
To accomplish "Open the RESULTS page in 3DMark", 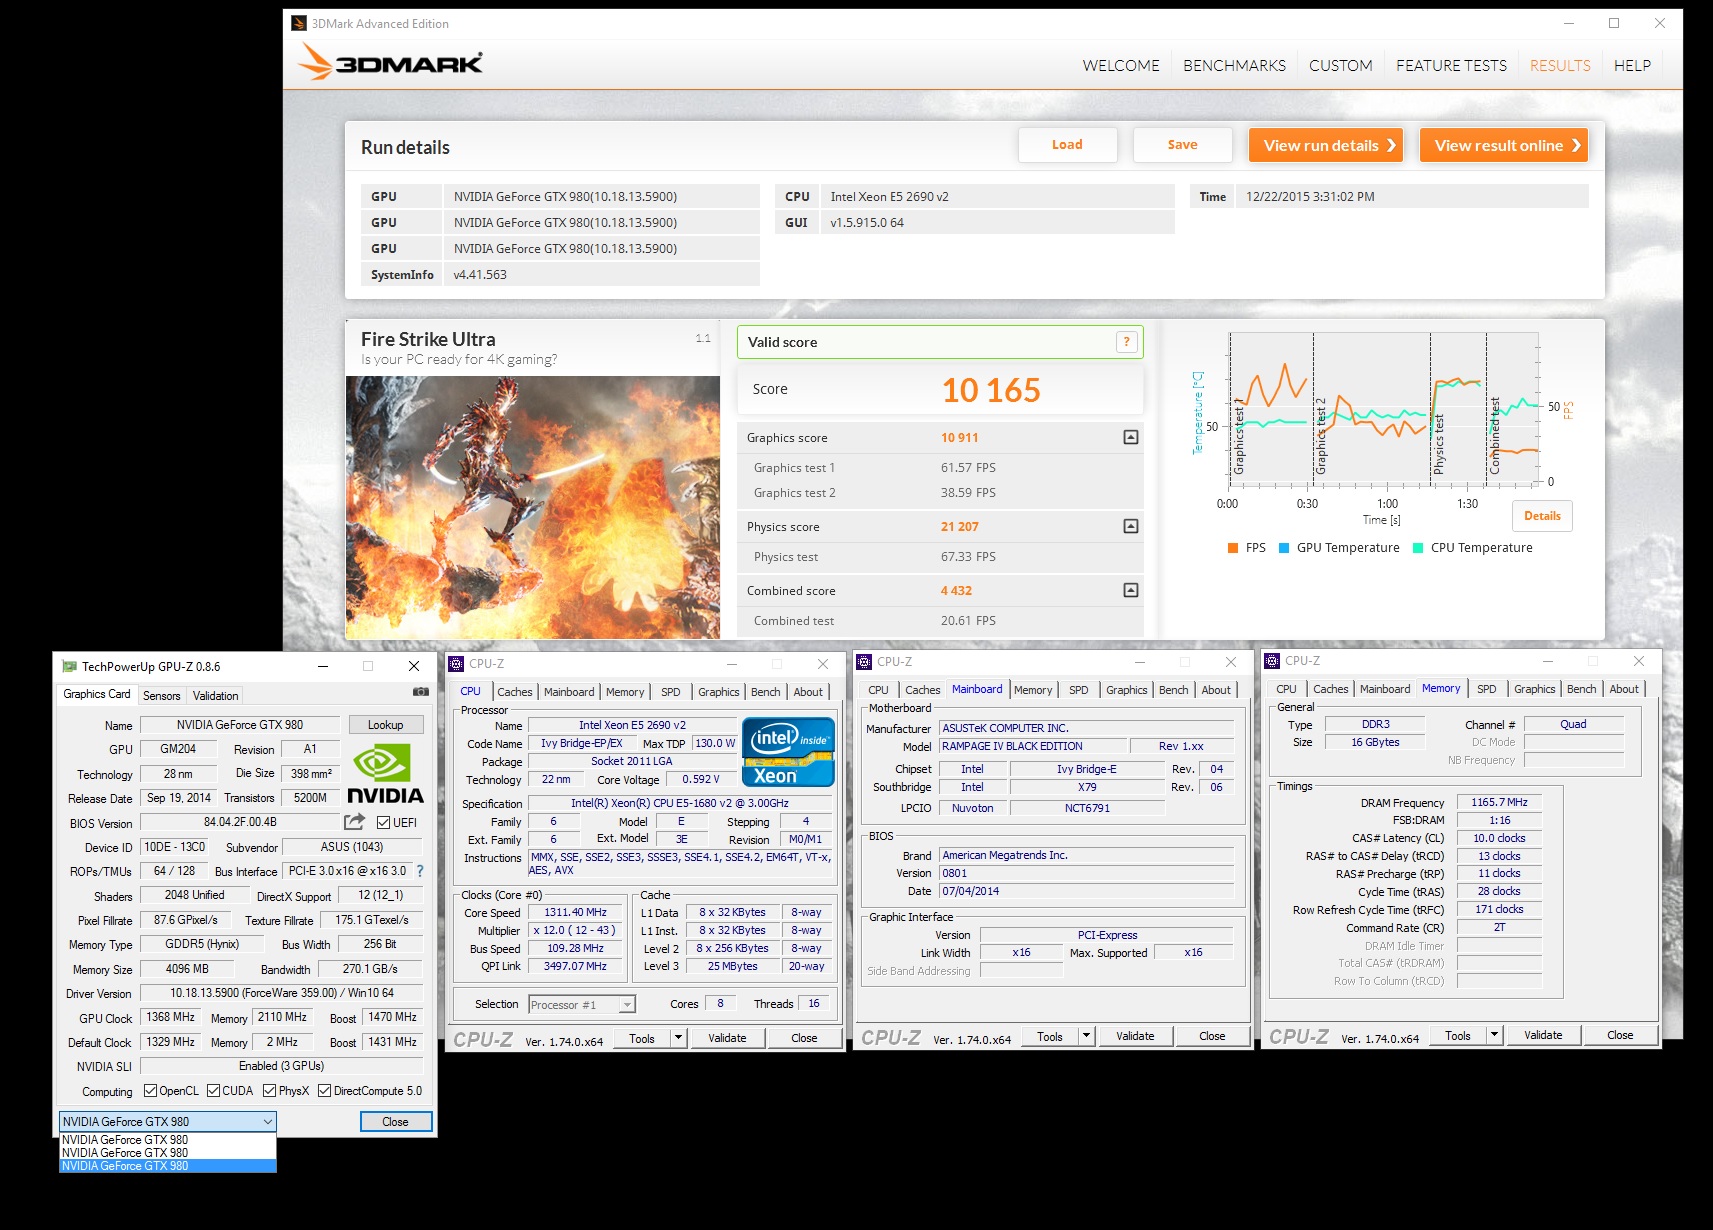I will click(x=1559, y=65).
